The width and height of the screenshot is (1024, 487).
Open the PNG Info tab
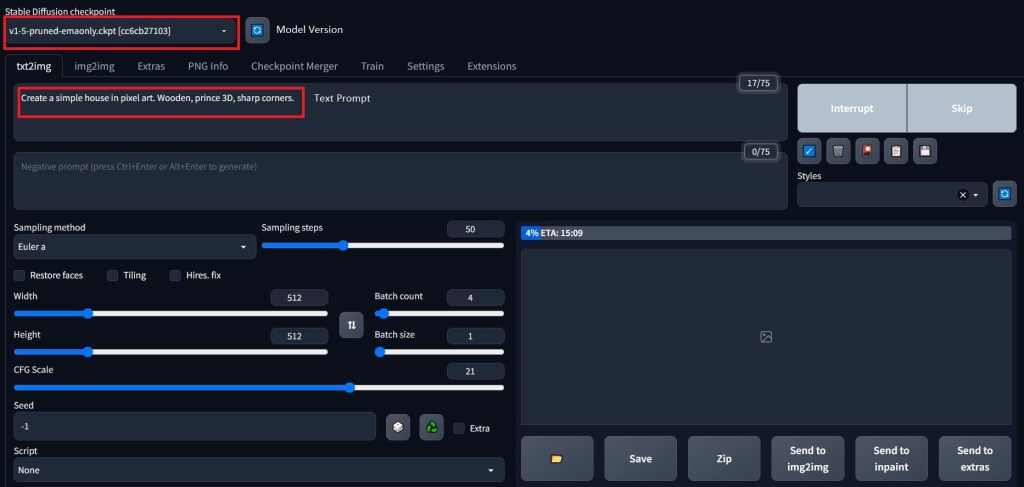tap(208, 66)
